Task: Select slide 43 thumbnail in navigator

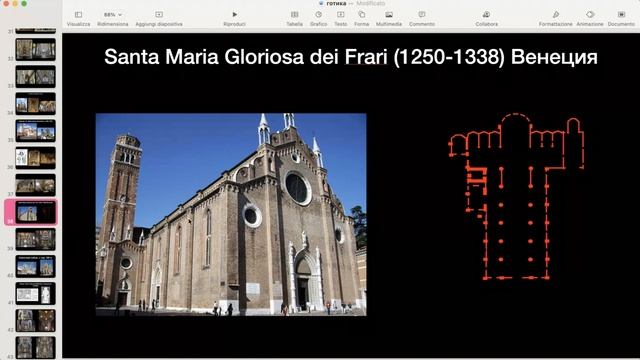Action: (36, 347)
